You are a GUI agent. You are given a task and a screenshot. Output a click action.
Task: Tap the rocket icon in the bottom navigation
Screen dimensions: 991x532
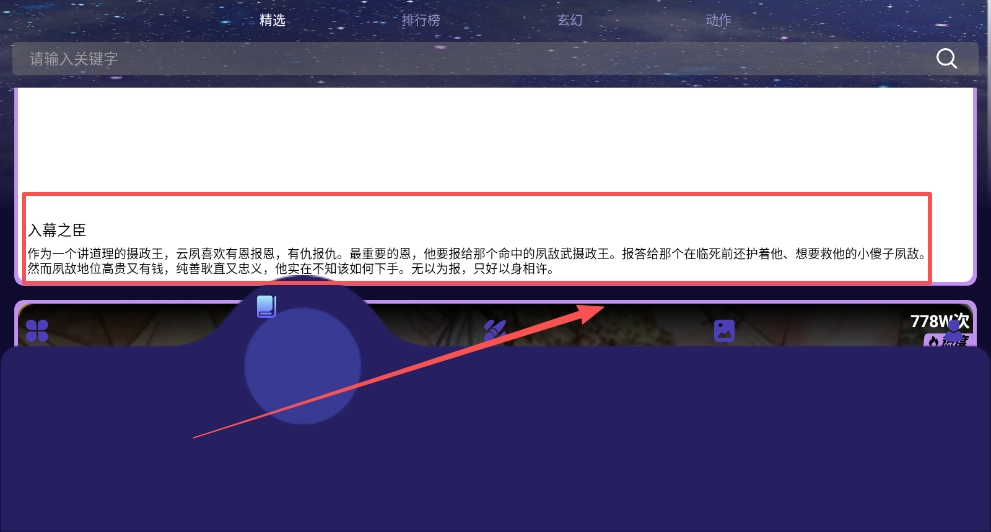(494, 331)
